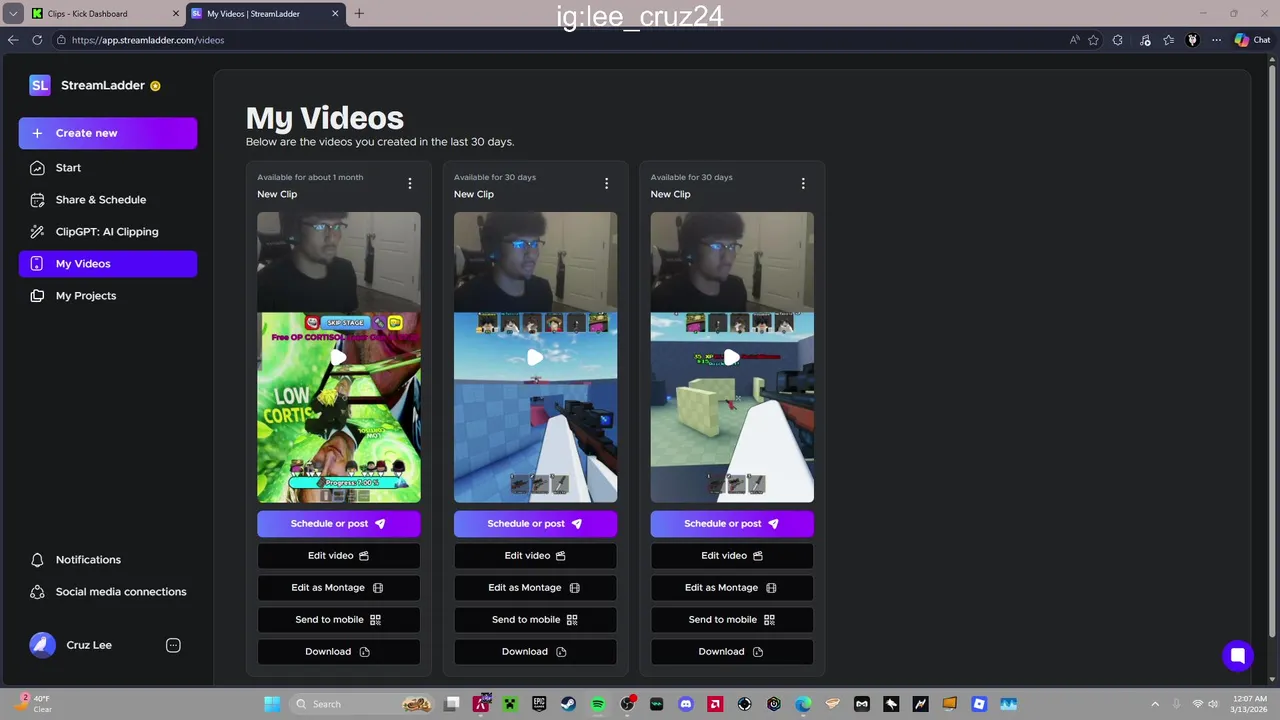The width and height of the screenshot is (1280, 720).
Task: Open the weather widget showing 40°F
Action: tap(32, 704)
